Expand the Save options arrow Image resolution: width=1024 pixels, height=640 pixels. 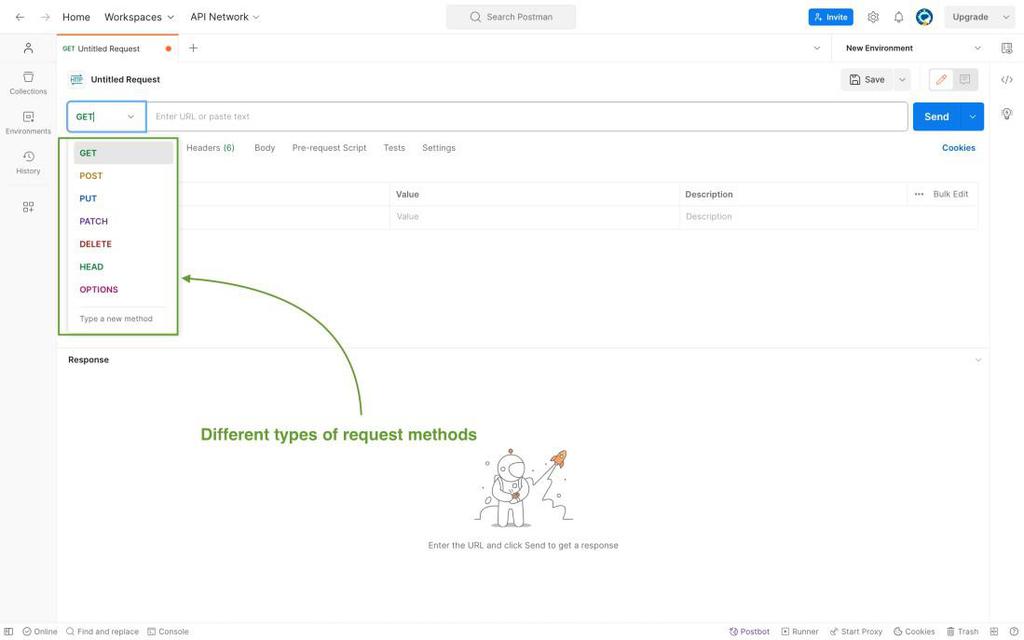coord(902,80)
